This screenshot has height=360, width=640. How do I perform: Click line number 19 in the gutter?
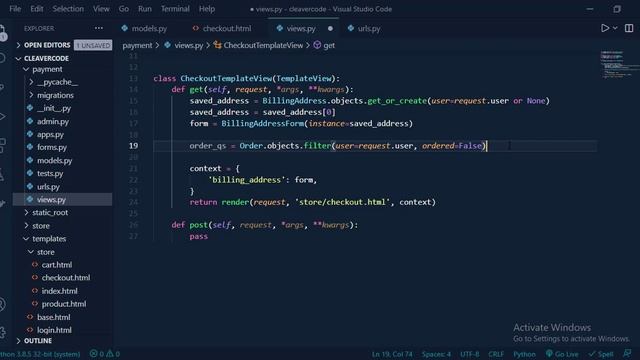pos(133,146)
